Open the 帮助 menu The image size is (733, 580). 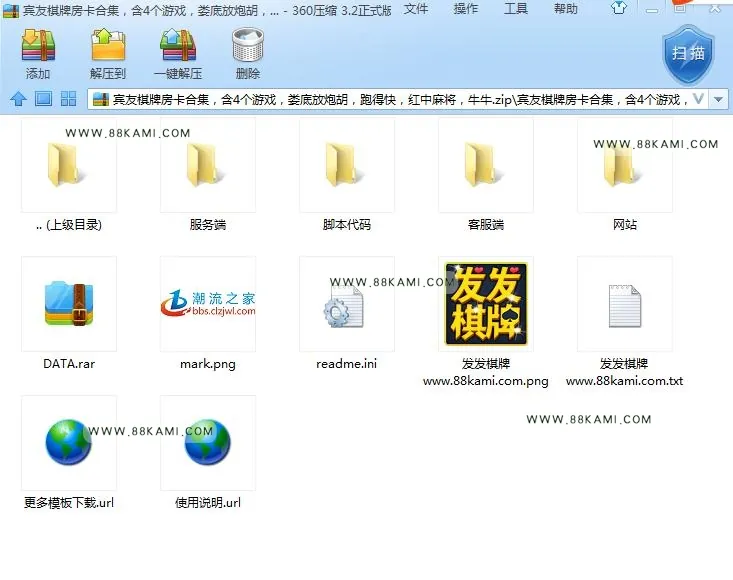click(566, 8)
